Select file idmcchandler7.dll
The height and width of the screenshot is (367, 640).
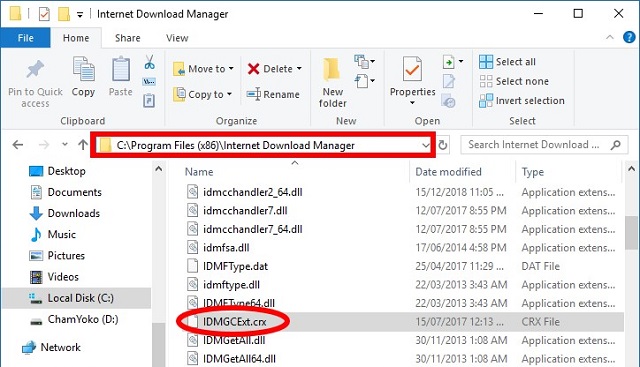pos(245,211)
